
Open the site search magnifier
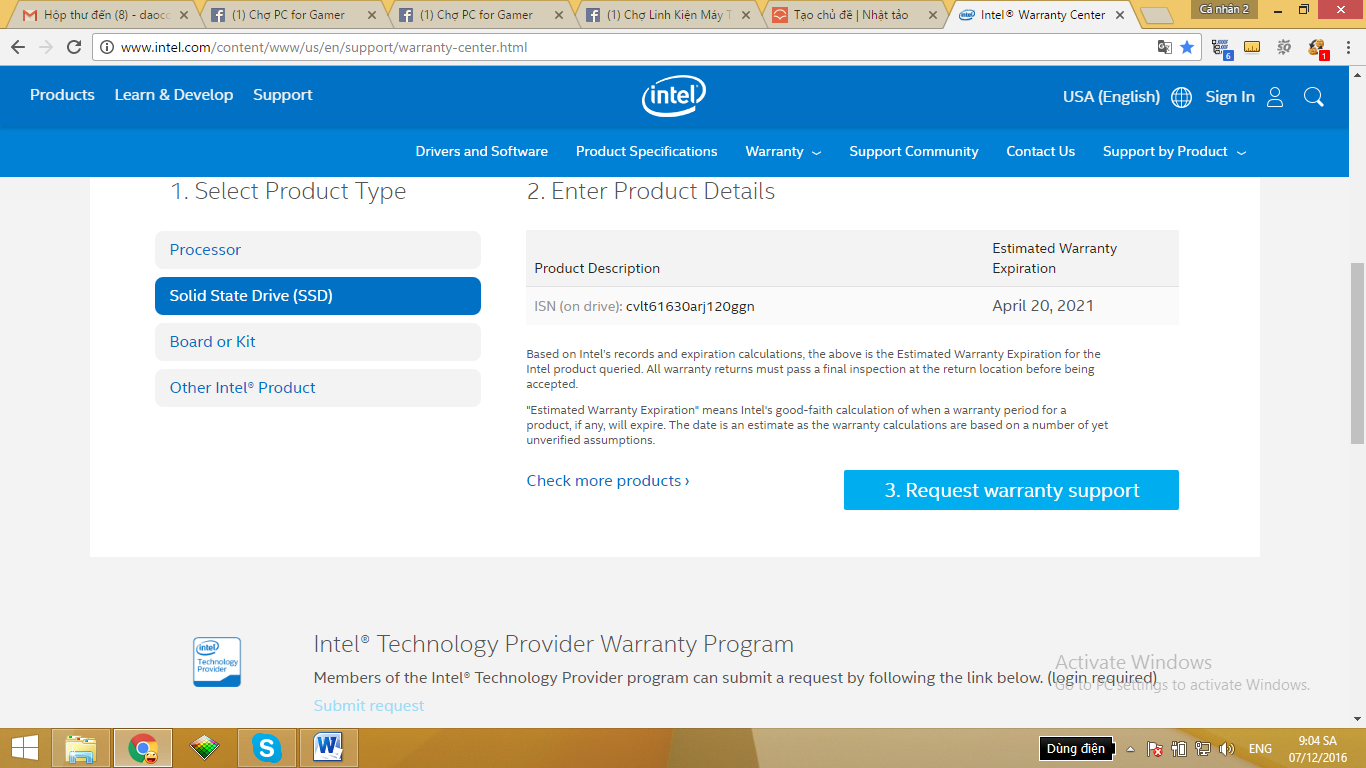coord(1314,97)
